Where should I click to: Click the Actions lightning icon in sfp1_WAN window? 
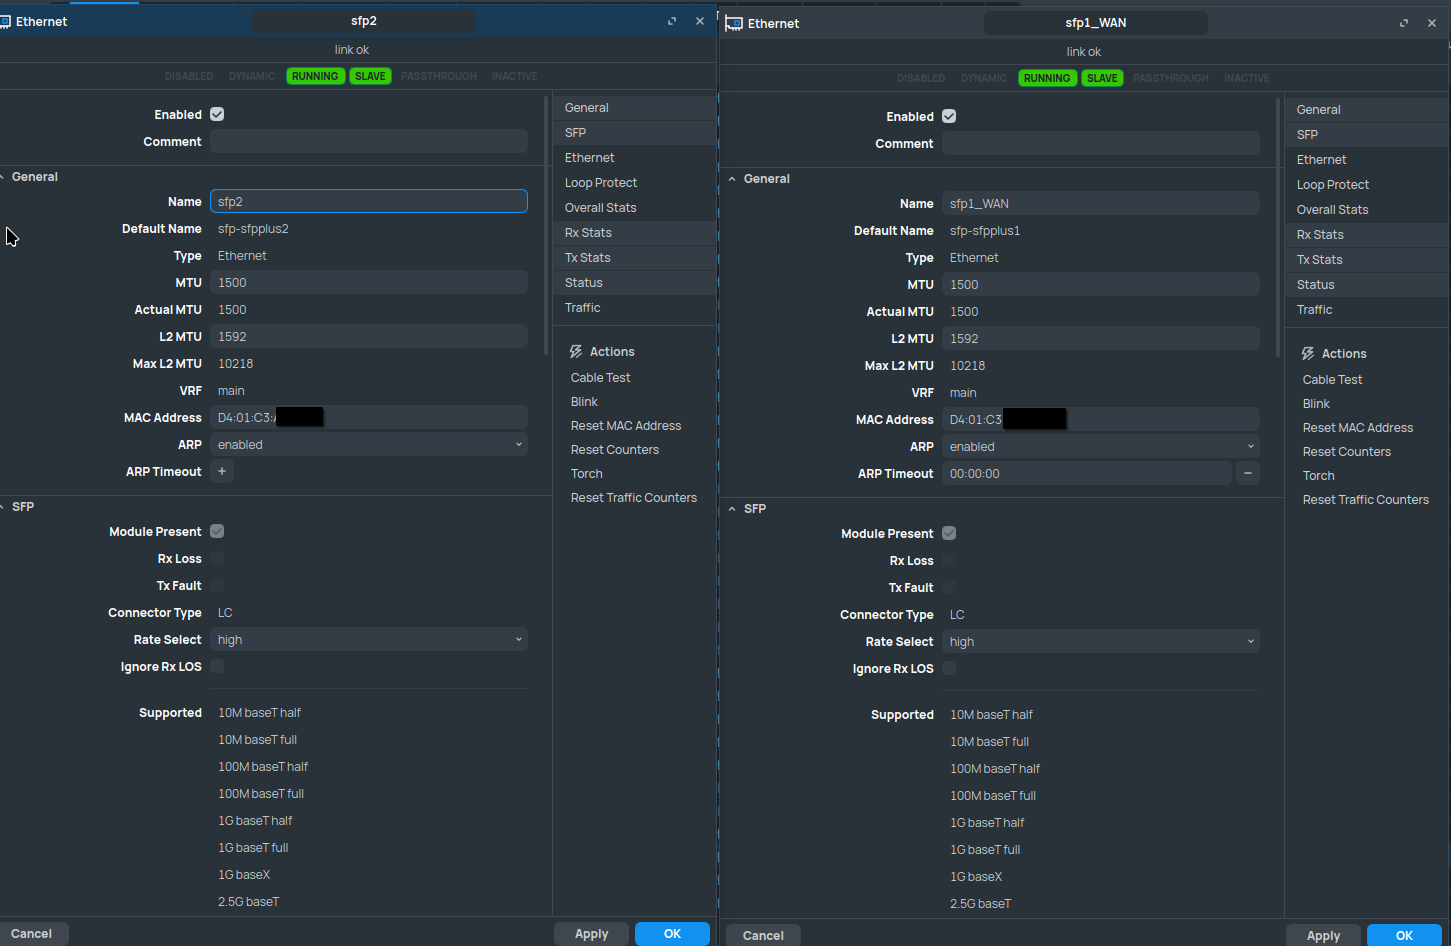point(1308,354)
